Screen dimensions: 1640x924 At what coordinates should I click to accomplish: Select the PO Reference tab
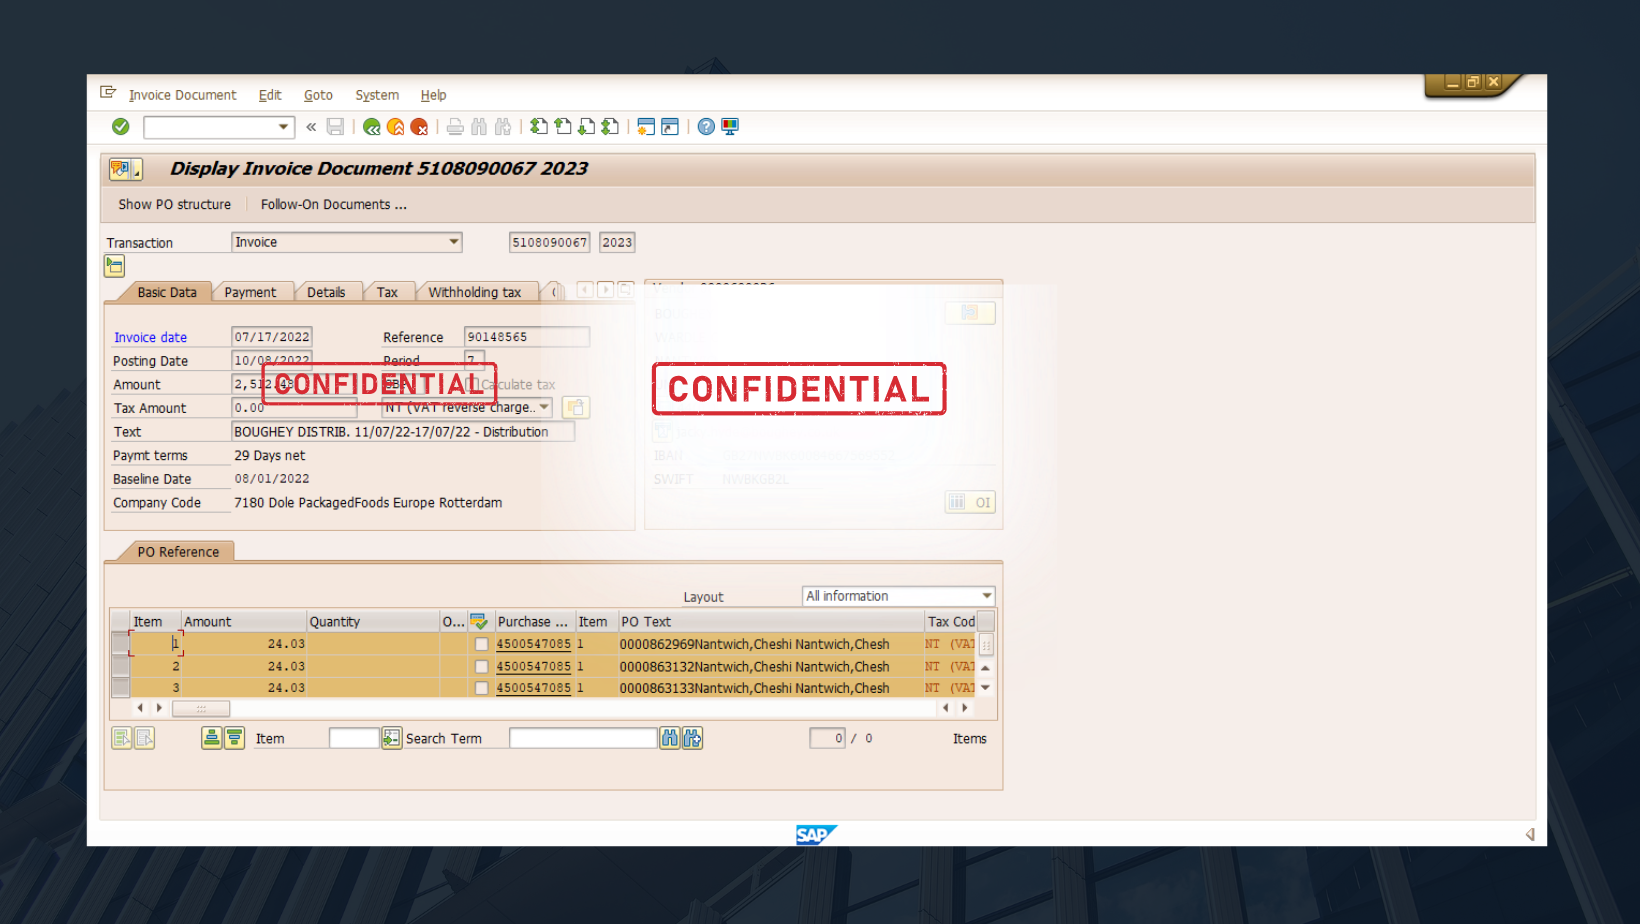(x=178, y=552)
